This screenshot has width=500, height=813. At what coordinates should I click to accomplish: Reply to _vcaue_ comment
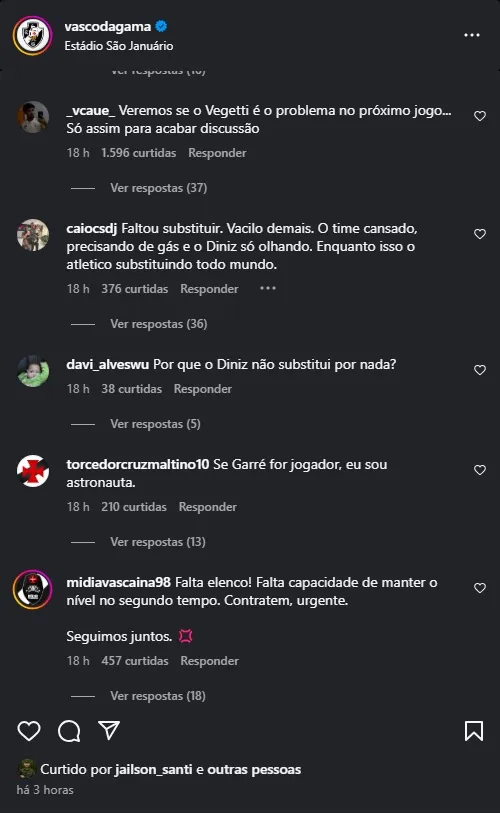click(217, 153)
